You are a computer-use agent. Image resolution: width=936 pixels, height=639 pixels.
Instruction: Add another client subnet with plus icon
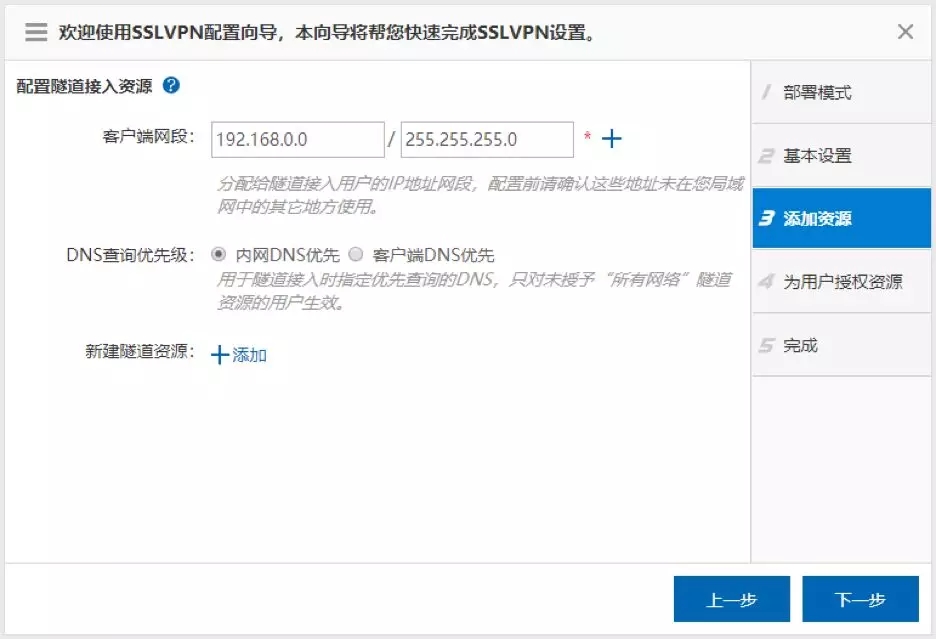click(611, 139)
